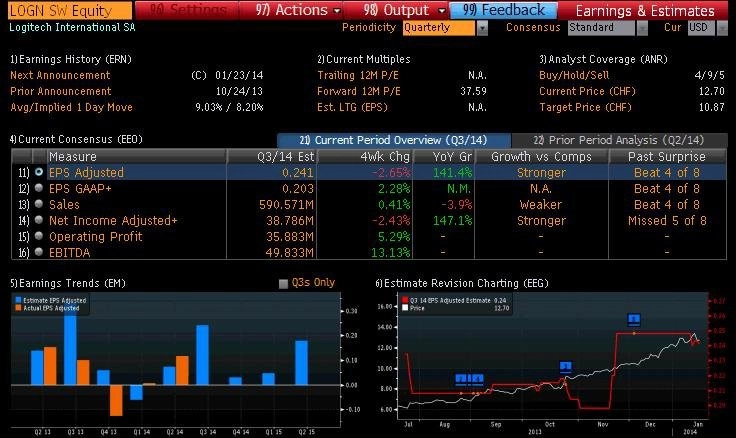Screen dimensions: 736x438
Task: Select the EPS GAAP+ radio button
Action: (39, 188)
